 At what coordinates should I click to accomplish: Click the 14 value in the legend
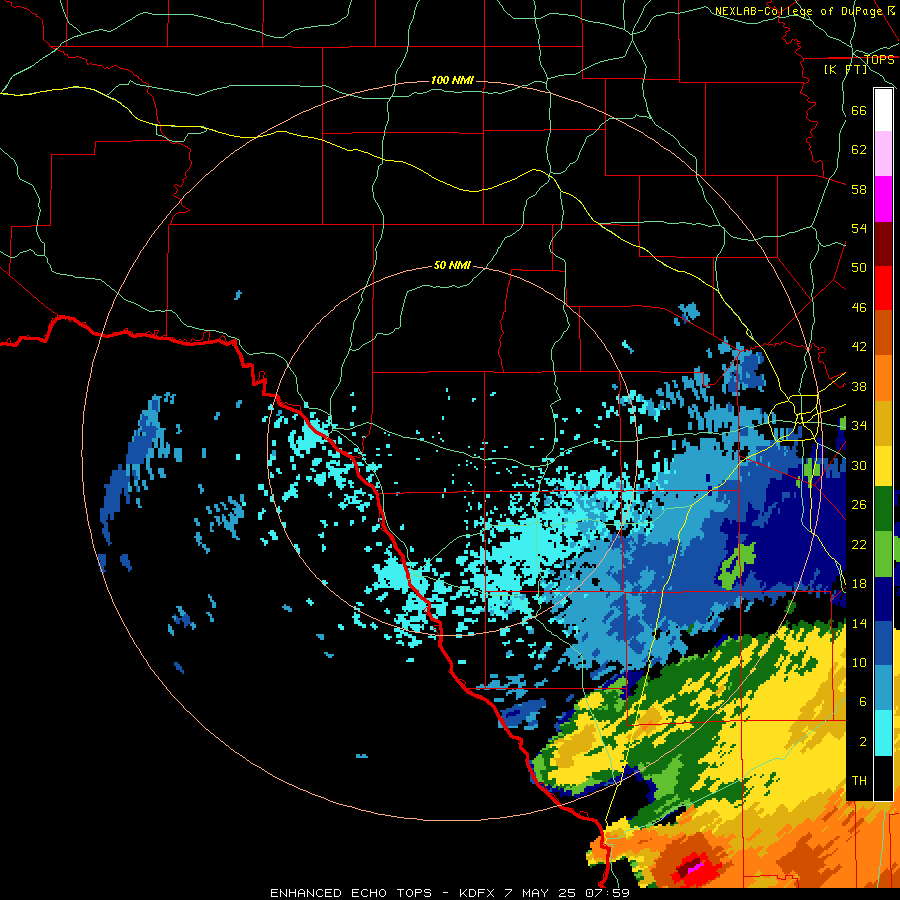point(859,623)
